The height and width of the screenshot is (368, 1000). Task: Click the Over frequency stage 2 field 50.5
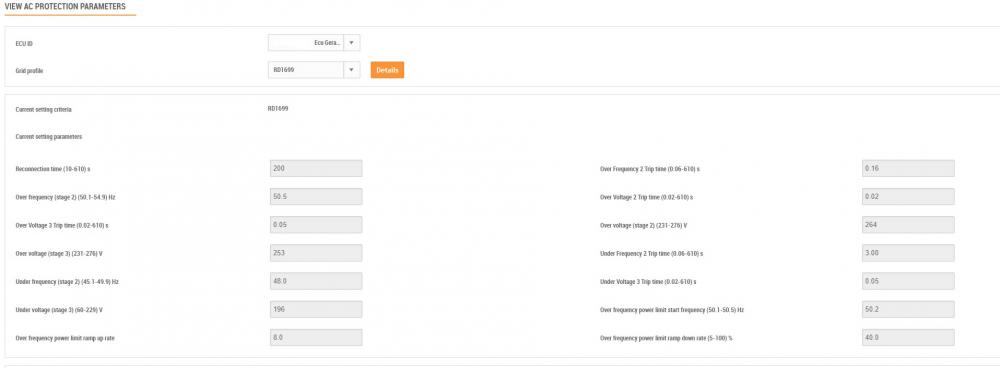[x=316, y=196]
